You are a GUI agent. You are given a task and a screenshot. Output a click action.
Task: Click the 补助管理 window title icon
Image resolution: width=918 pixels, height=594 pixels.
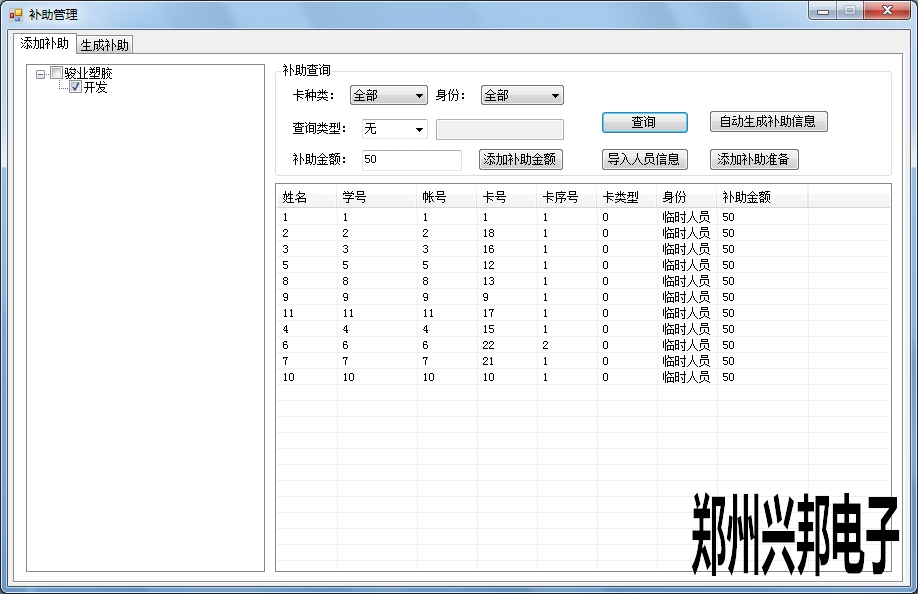[15, 14]
